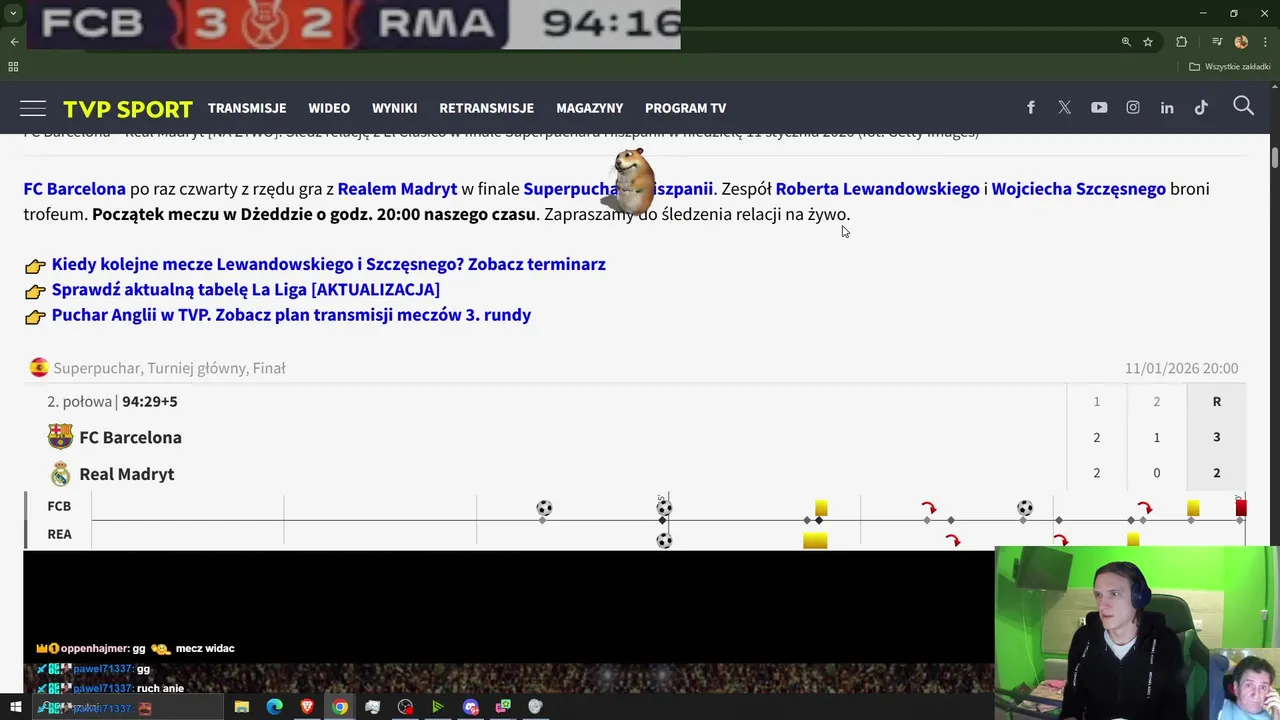This screenshot has height=720, width=1280.
Task: Click the TVP SPORT logo
Action: [x=128, y=109]
